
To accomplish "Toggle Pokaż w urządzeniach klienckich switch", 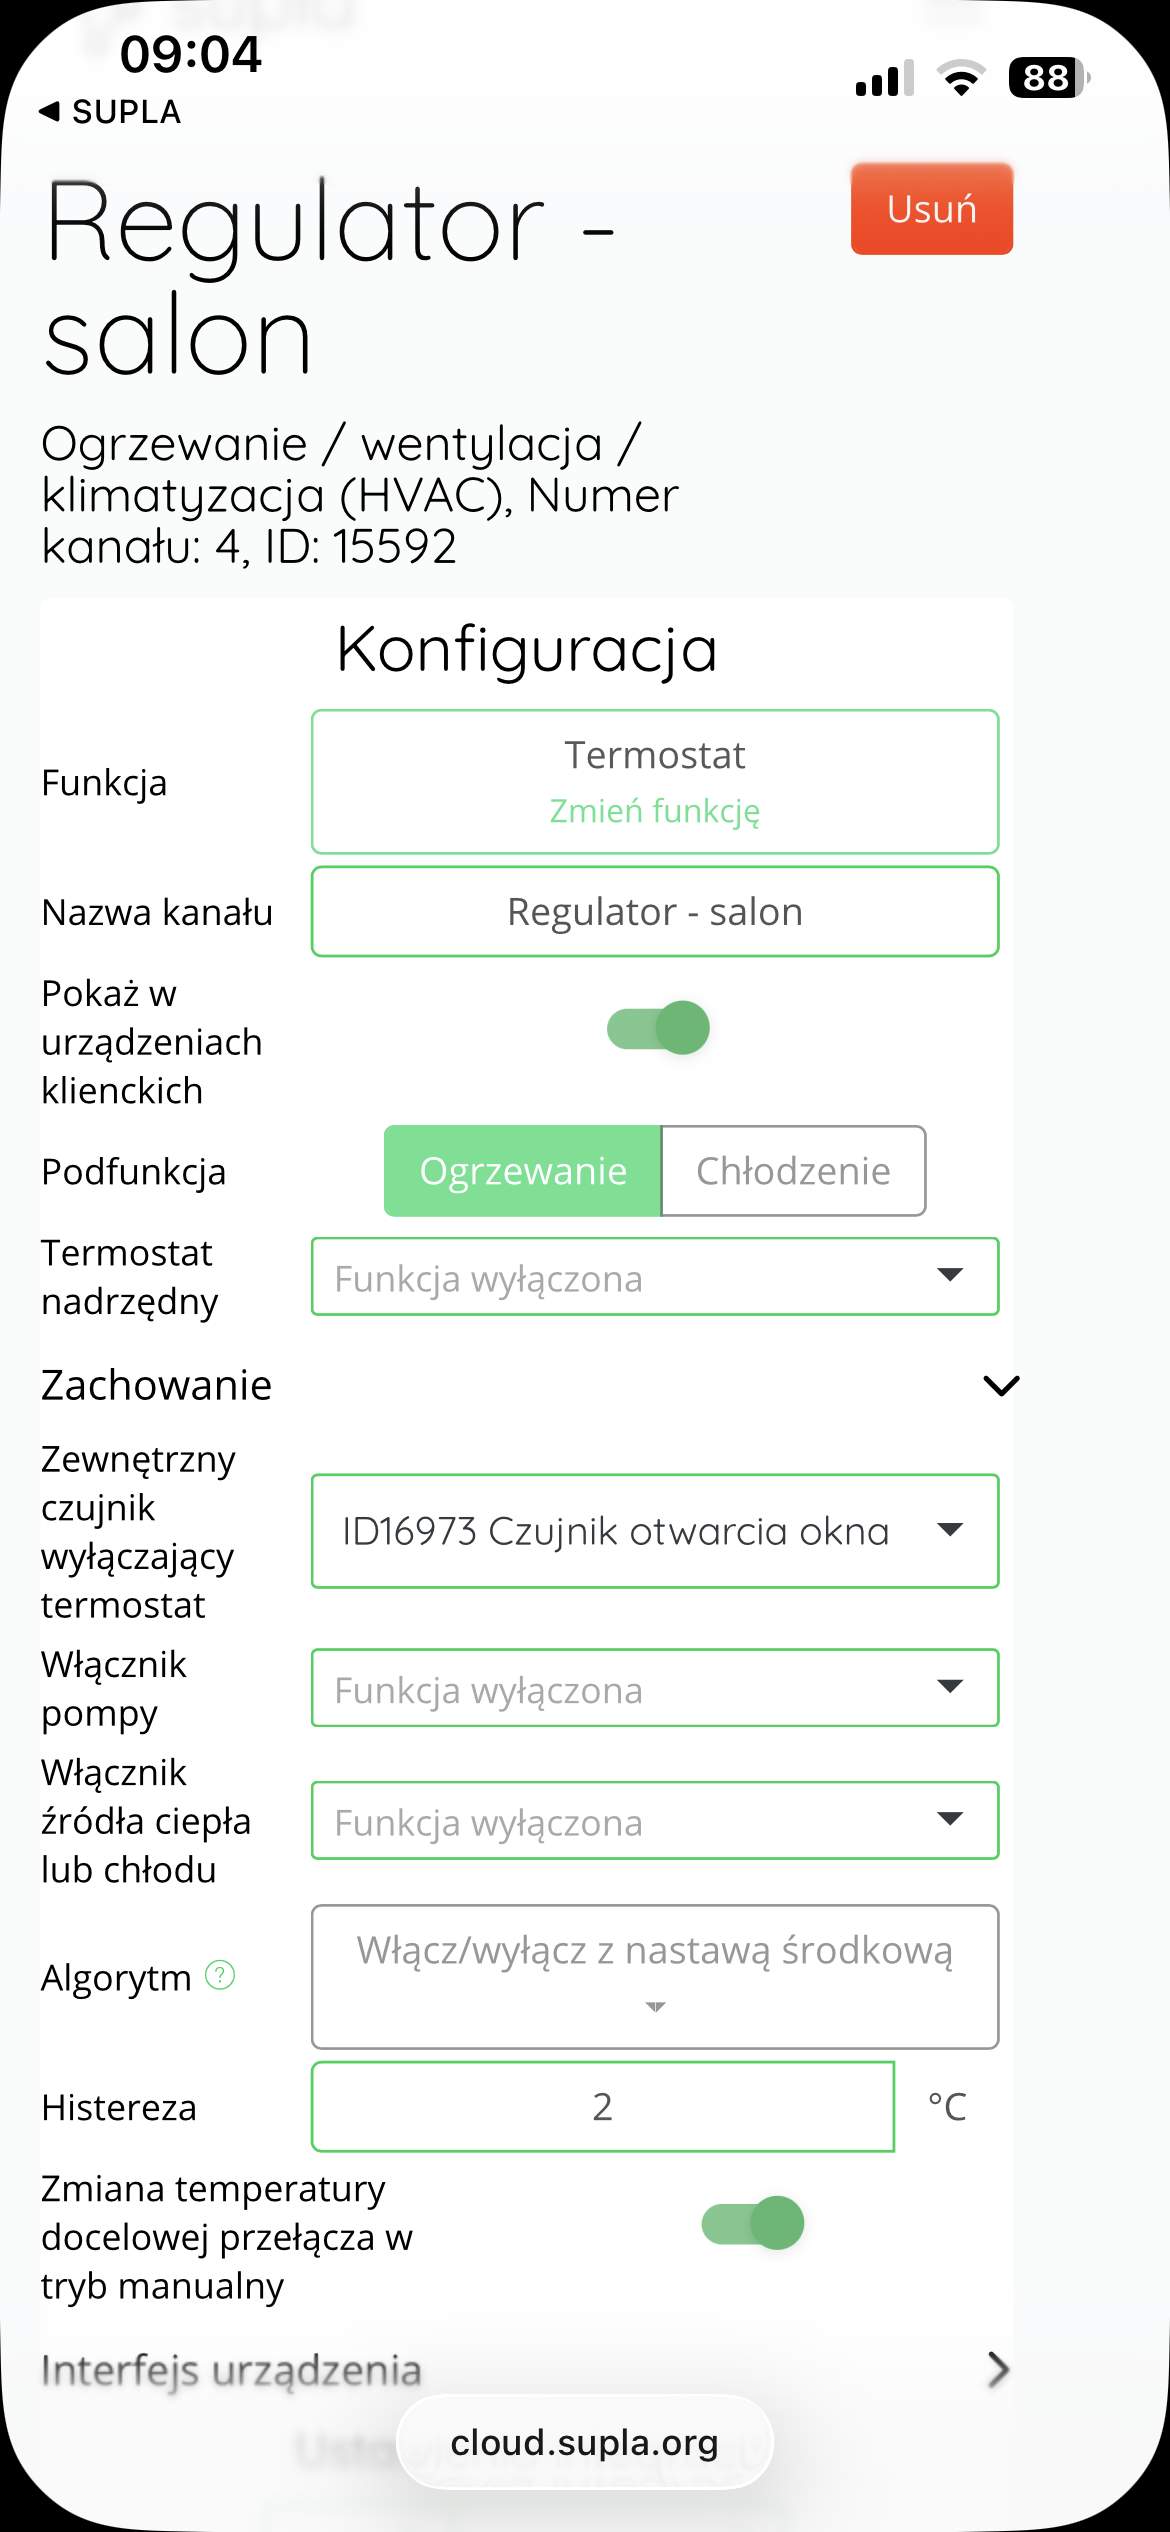I will click(x=658, y=1028).
